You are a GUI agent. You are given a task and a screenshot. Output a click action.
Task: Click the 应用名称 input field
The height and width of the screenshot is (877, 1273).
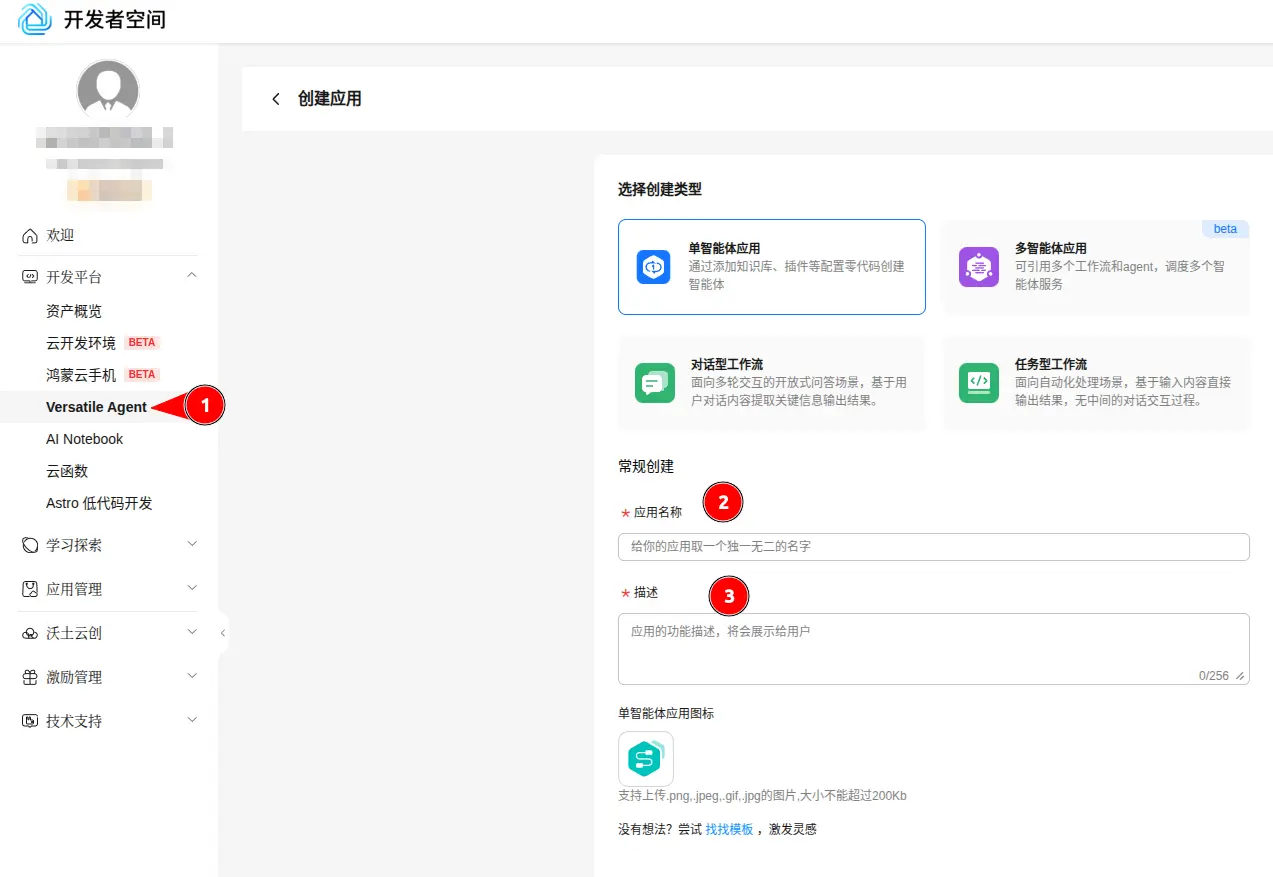tap(934, 547)
